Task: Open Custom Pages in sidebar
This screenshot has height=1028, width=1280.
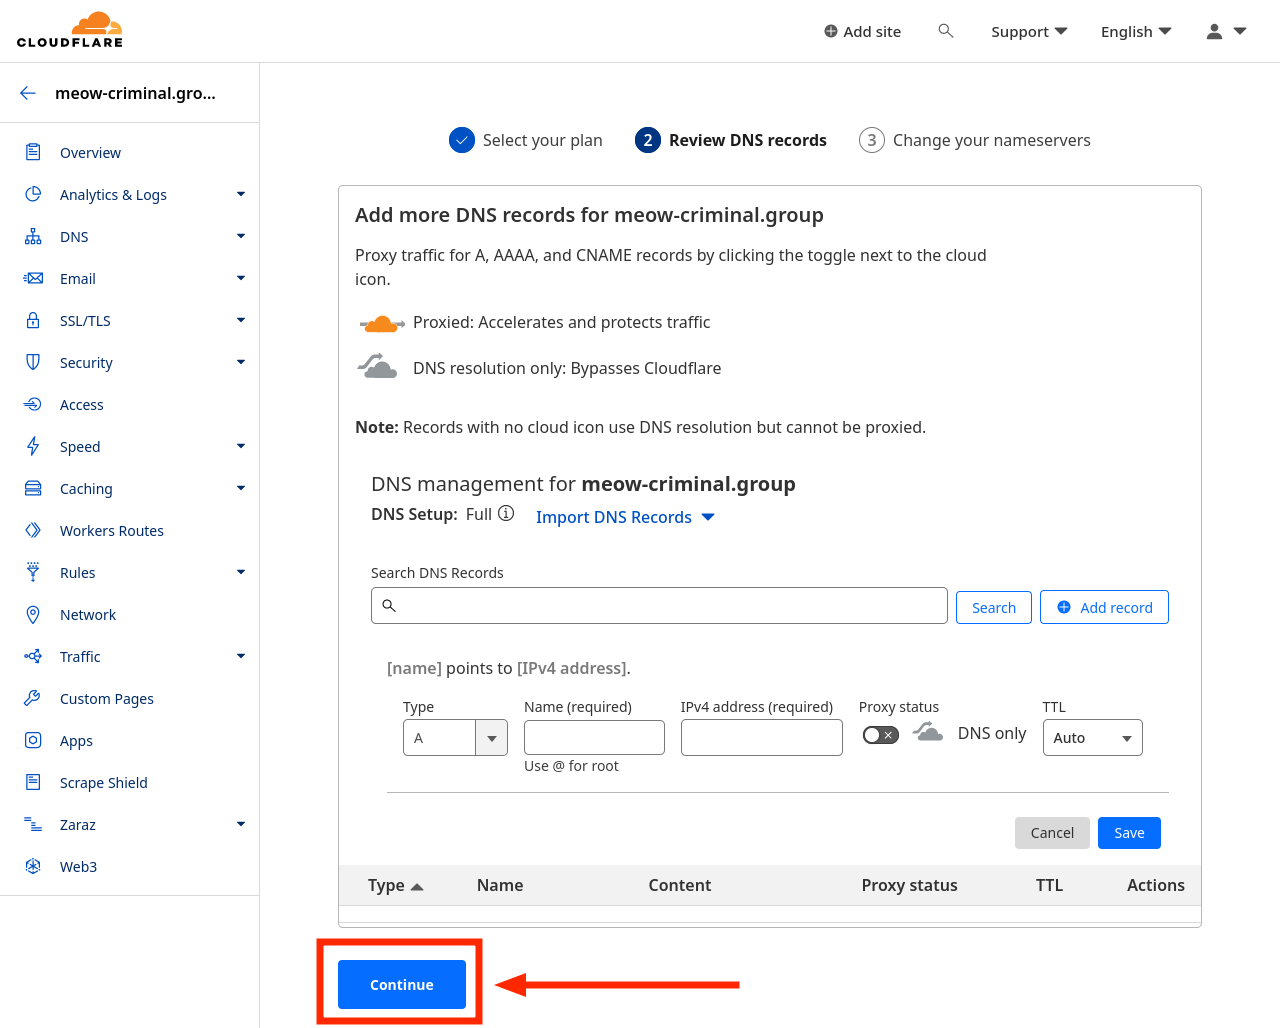Action: click(x=107, y=698)
